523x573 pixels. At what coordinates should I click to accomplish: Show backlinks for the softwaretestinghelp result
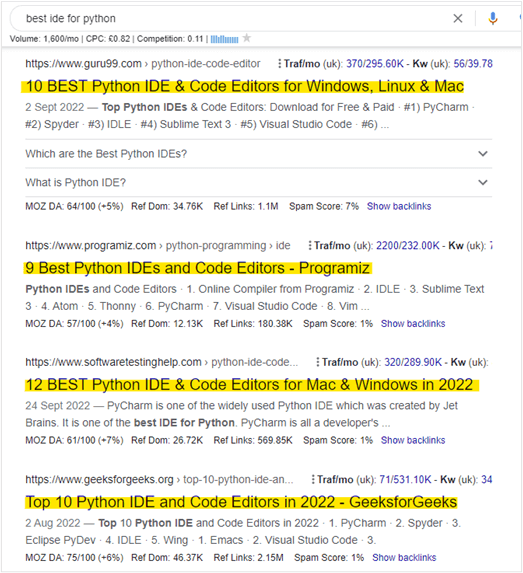(413, 440)
